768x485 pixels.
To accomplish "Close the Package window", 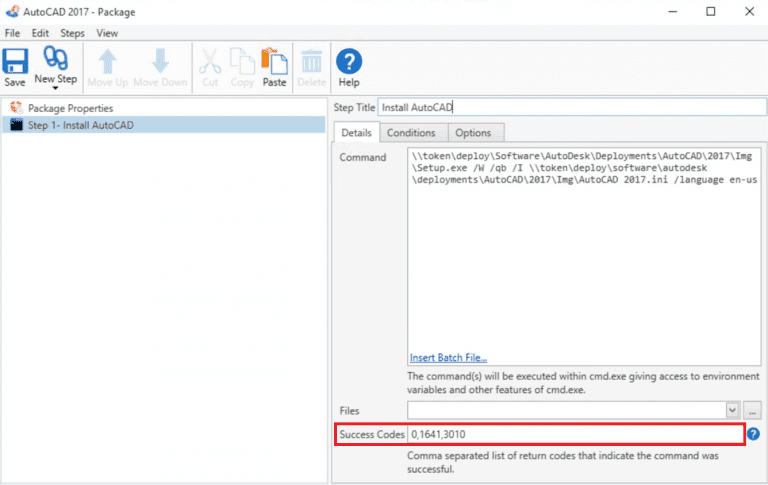I will pos(749,11).
